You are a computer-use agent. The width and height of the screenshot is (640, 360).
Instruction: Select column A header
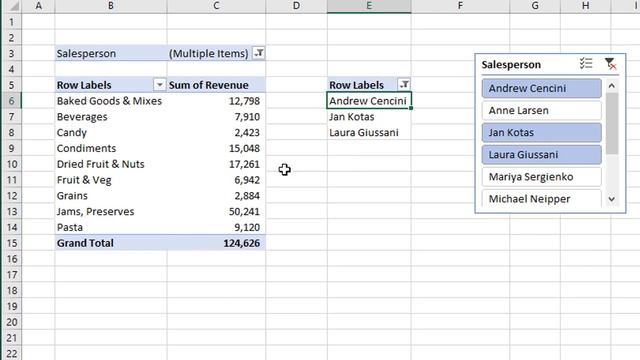[x=38, y=6]
